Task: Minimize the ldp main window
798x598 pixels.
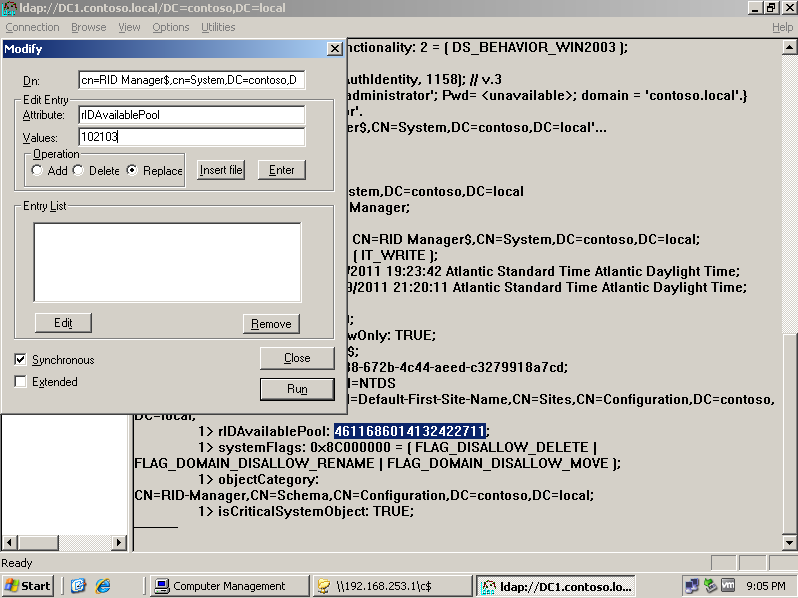Action: pos(756,8)
